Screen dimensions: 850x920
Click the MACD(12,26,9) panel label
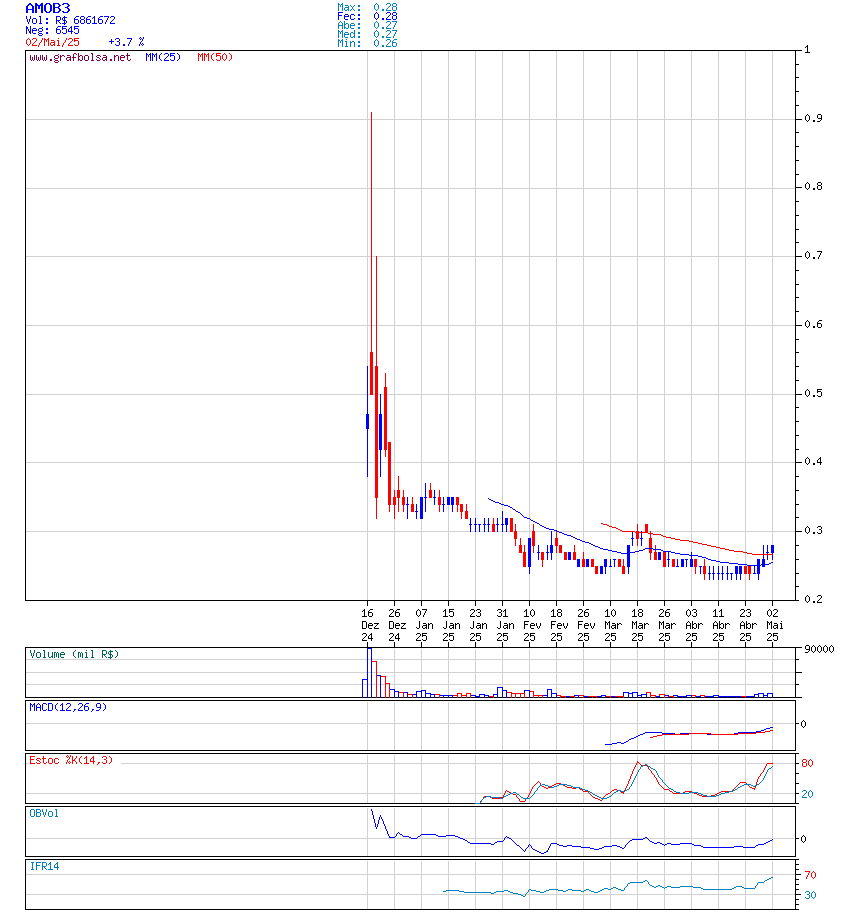pos(68,708)
